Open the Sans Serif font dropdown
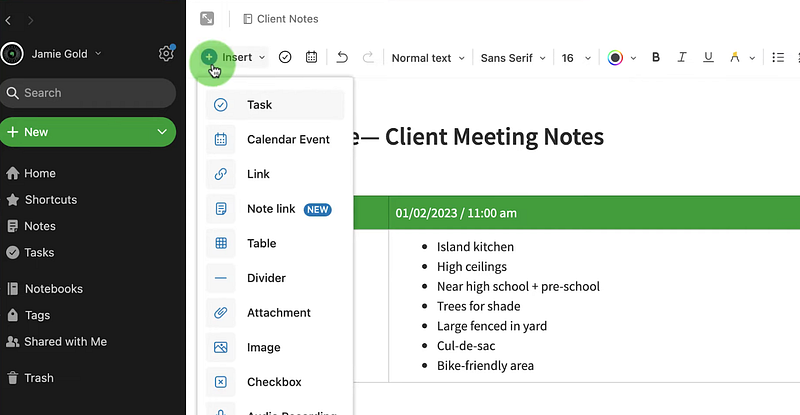800x415 pixels. [513, 58]
